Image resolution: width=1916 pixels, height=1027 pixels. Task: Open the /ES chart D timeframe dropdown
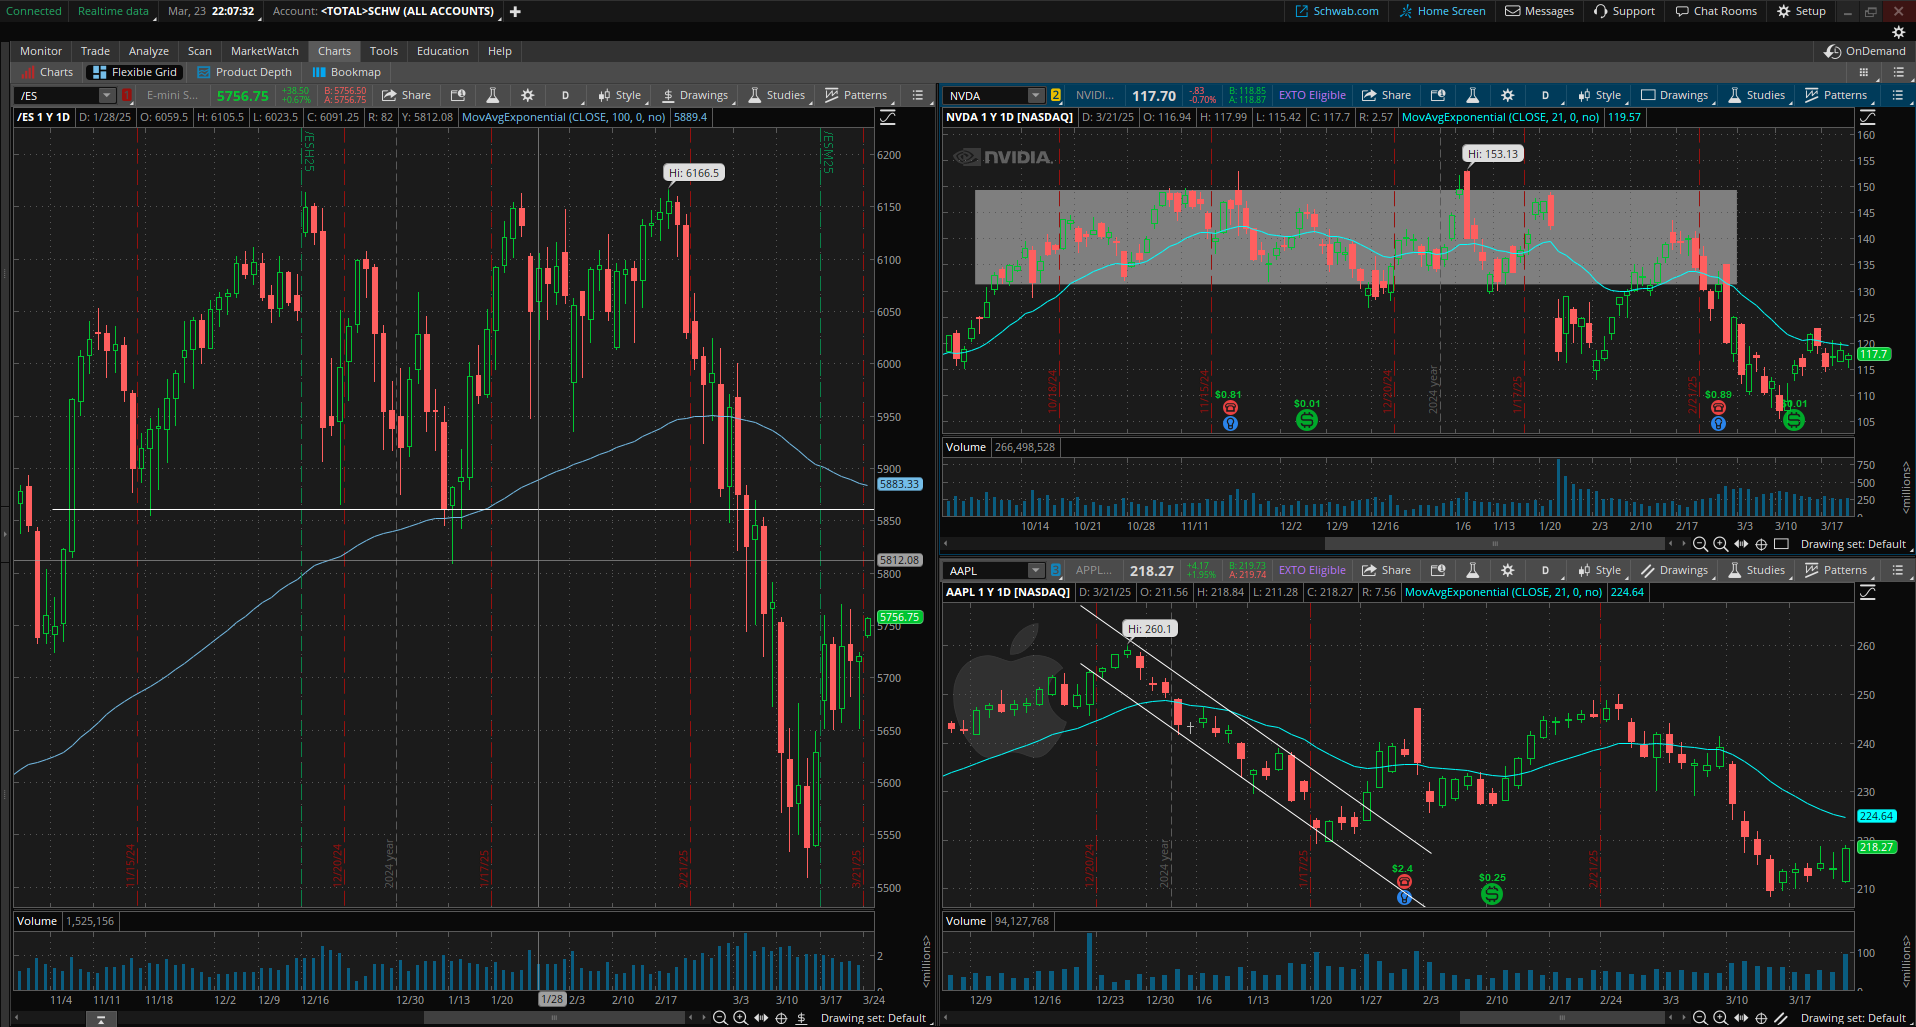pyautogui.click(x=567, y=95)
